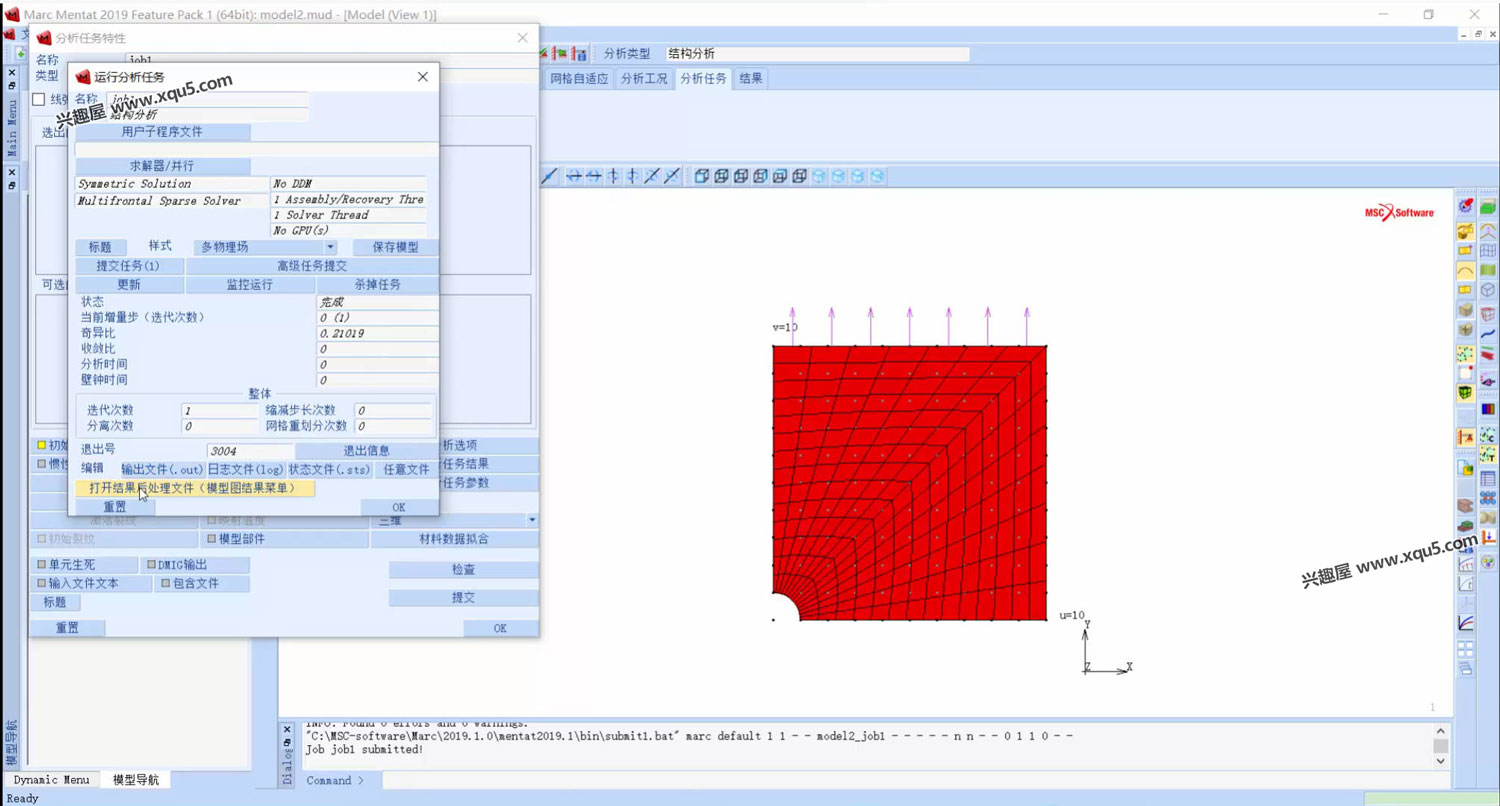
Task: Select Dynamic Menu tab at bottom
Action: click(x=52, y=780)
